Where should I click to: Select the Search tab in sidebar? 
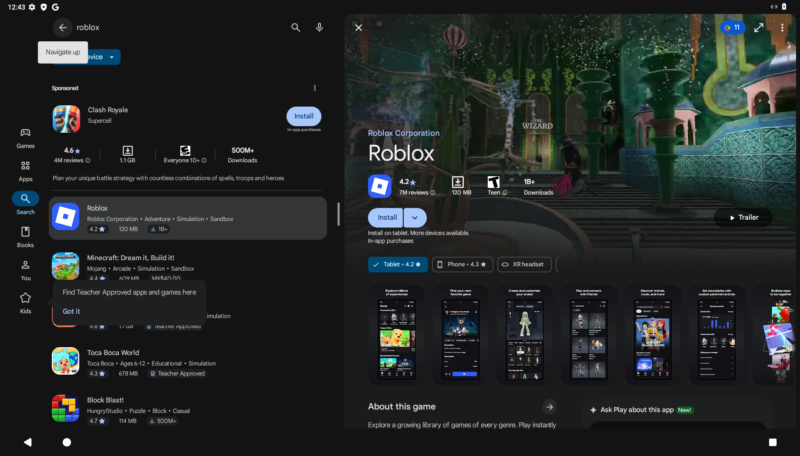[26, 204]
